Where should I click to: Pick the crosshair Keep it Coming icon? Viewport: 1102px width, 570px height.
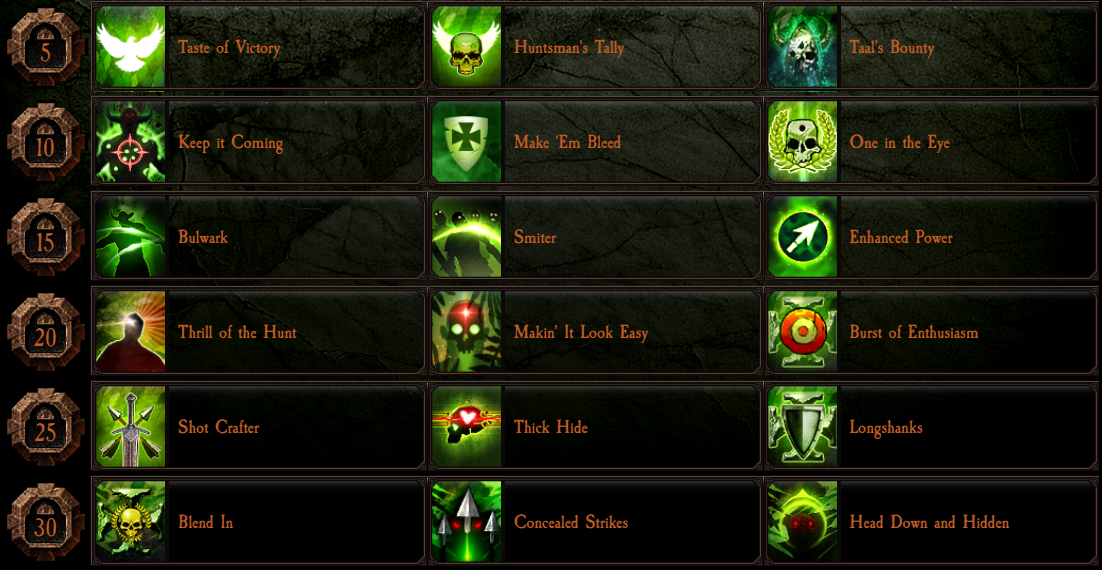coord(130,142)
